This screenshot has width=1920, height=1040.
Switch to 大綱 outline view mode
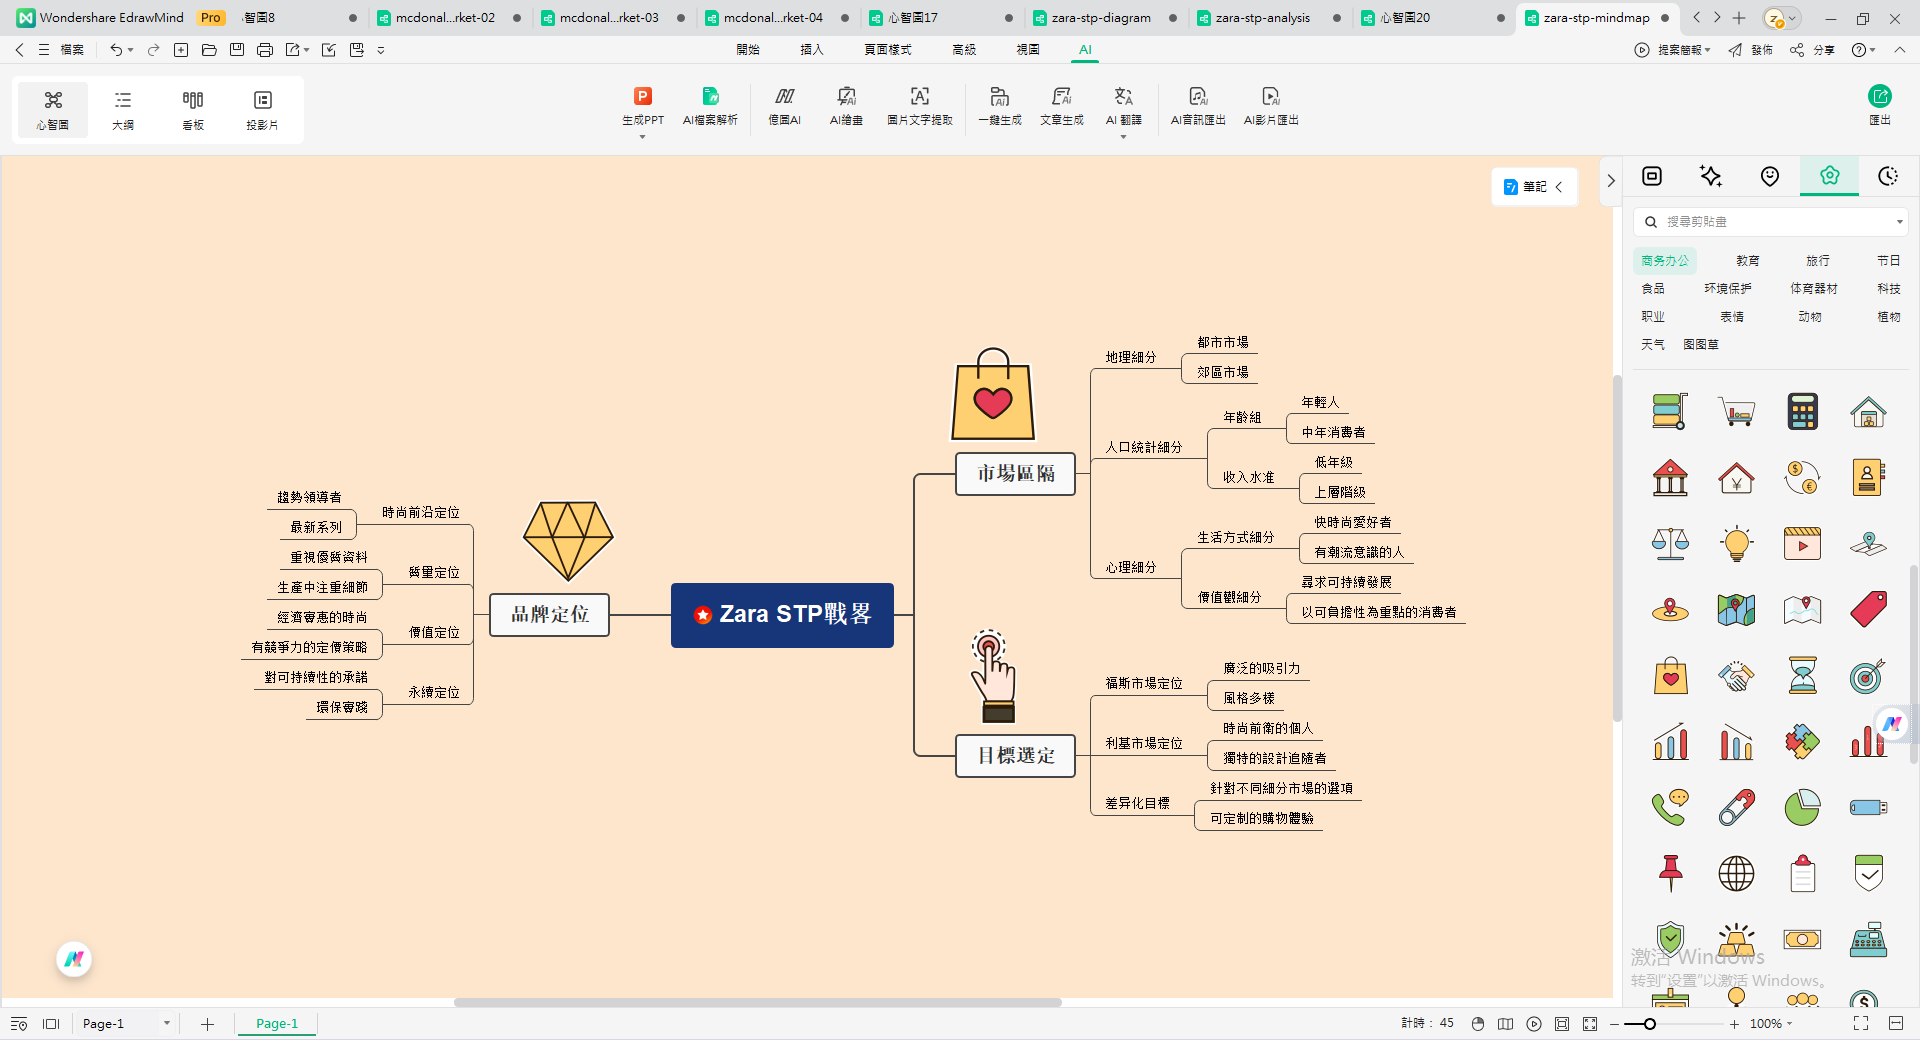pos(123,109)
